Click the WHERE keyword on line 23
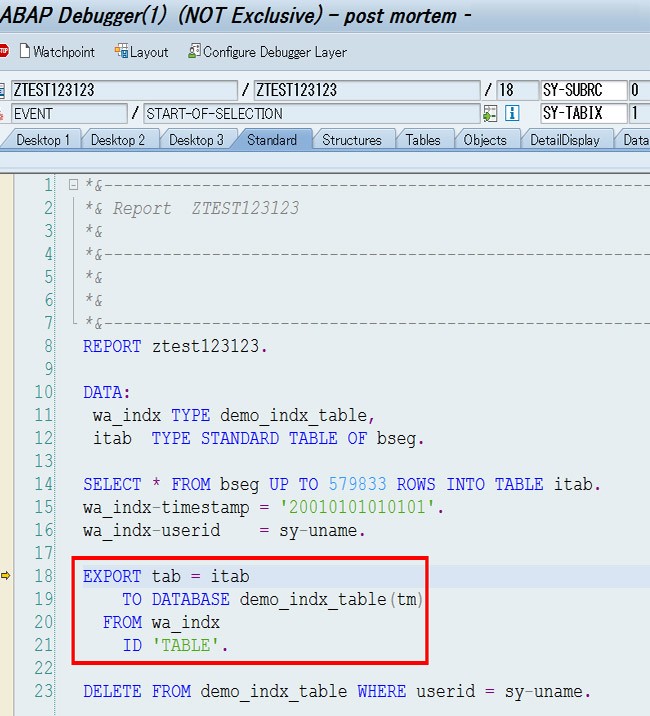The width and height of the screenshot is (650, 716). pos(381,691)
